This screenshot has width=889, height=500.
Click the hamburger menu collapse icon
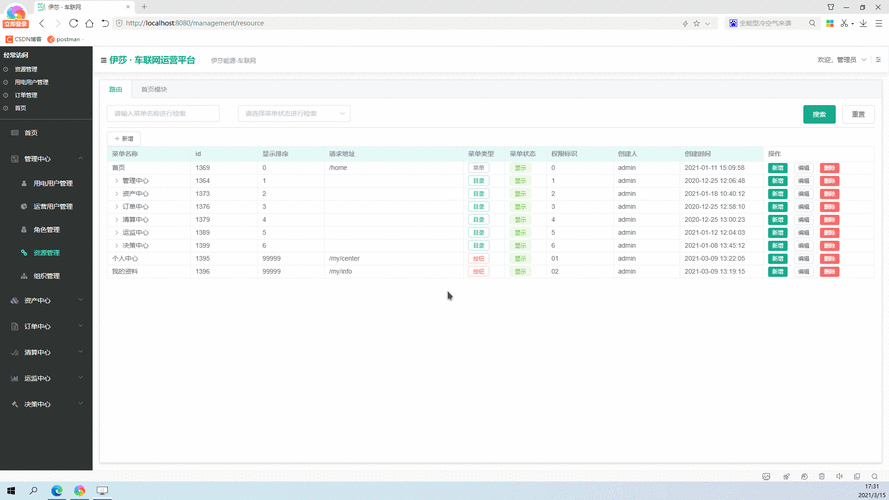point(103,60)
